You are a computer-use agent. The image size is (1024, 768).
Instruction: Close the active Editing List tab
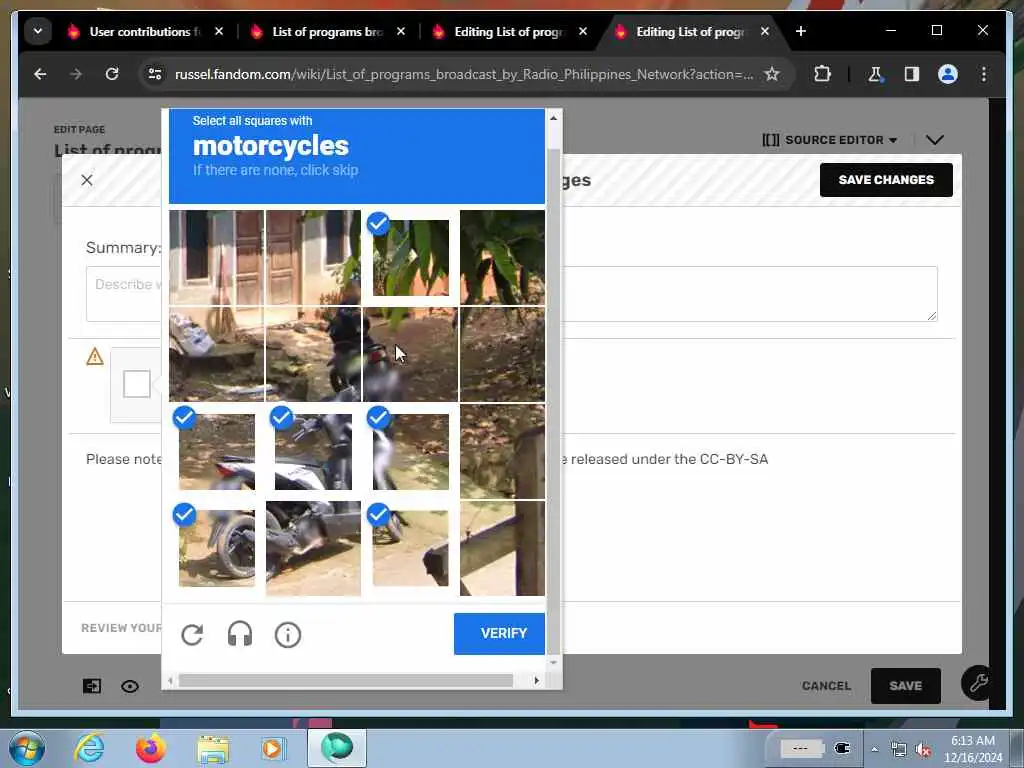click(x=765, y=31)
